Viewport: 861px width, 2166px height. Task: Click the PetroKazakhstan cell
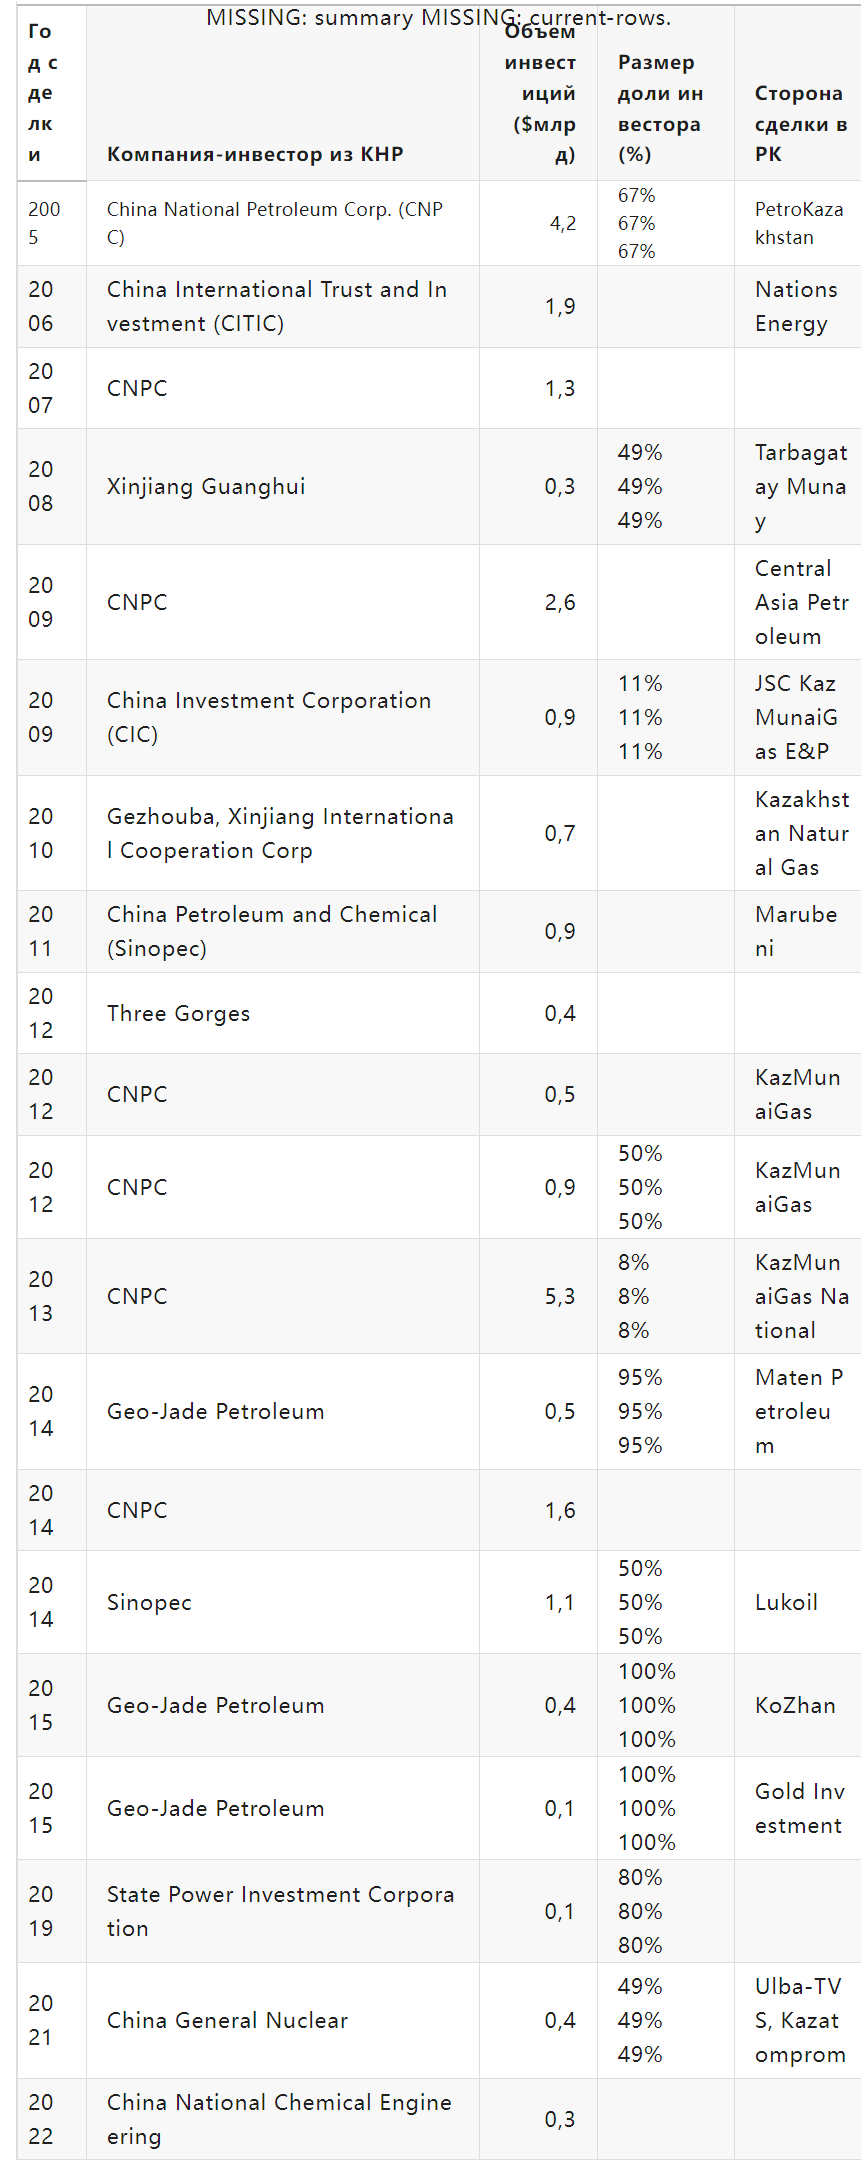(x=798, y=223)
